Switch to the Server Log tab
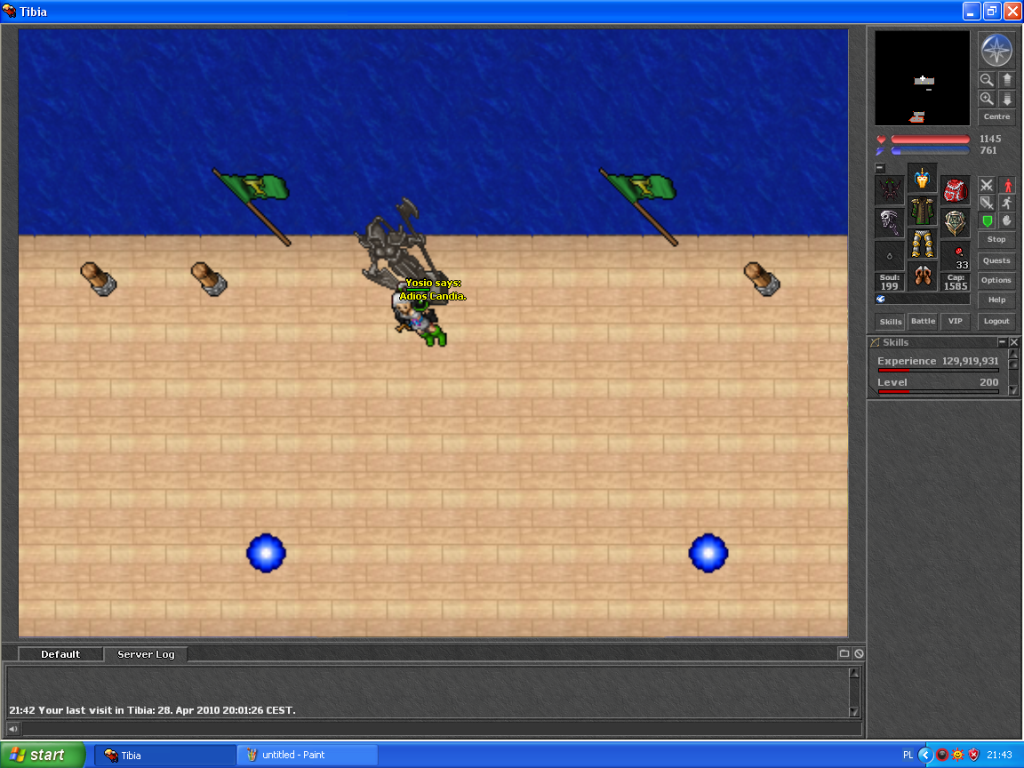The width and height of the screenshot is (1024, 768). (146, 654)
